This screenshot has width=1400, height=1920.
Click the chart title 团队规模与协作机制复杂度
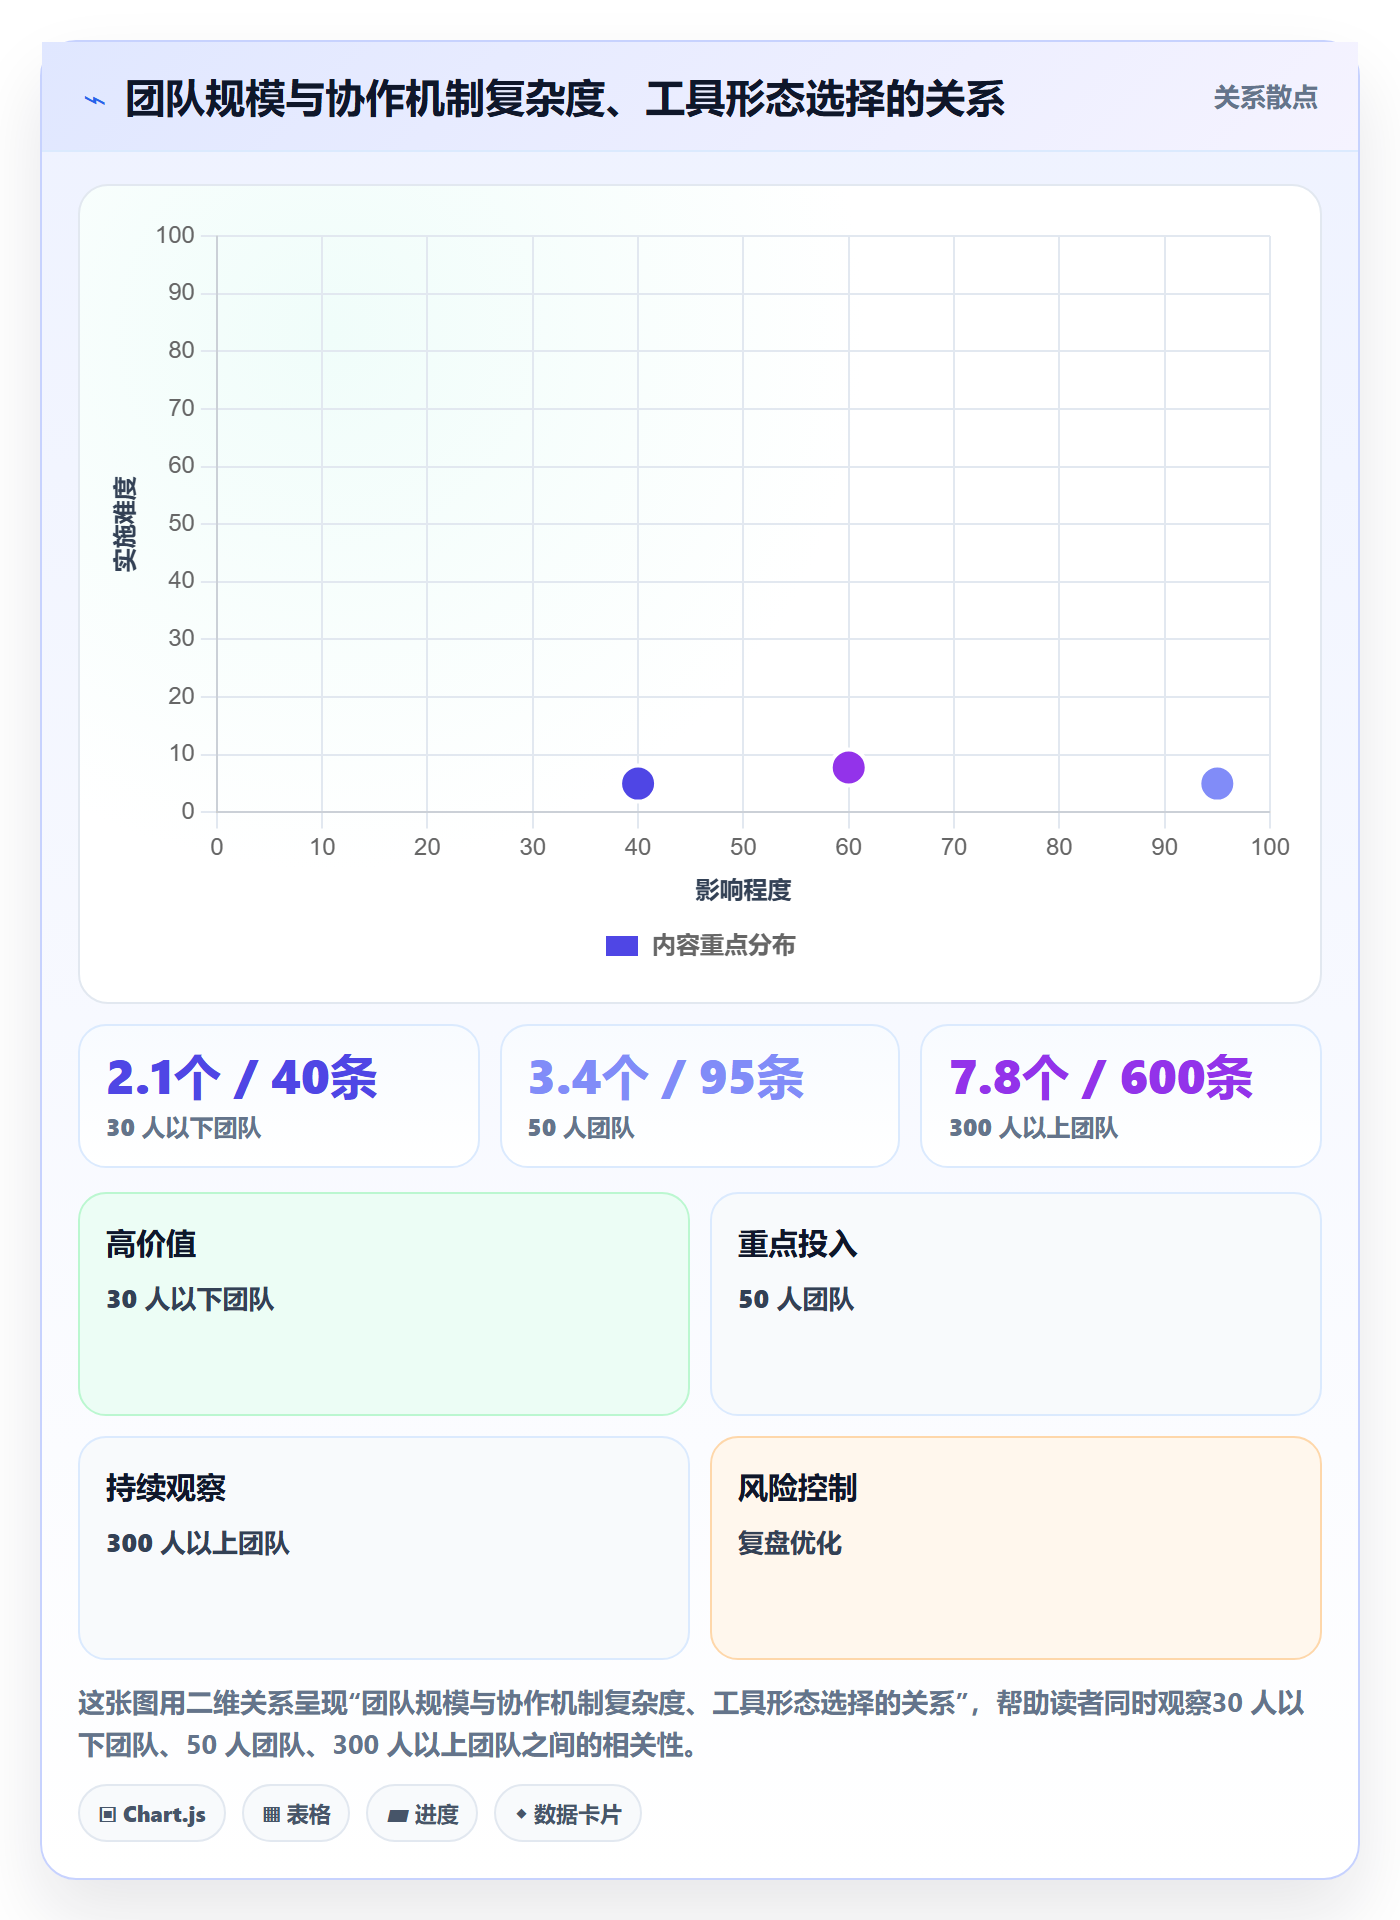[565, 99]
